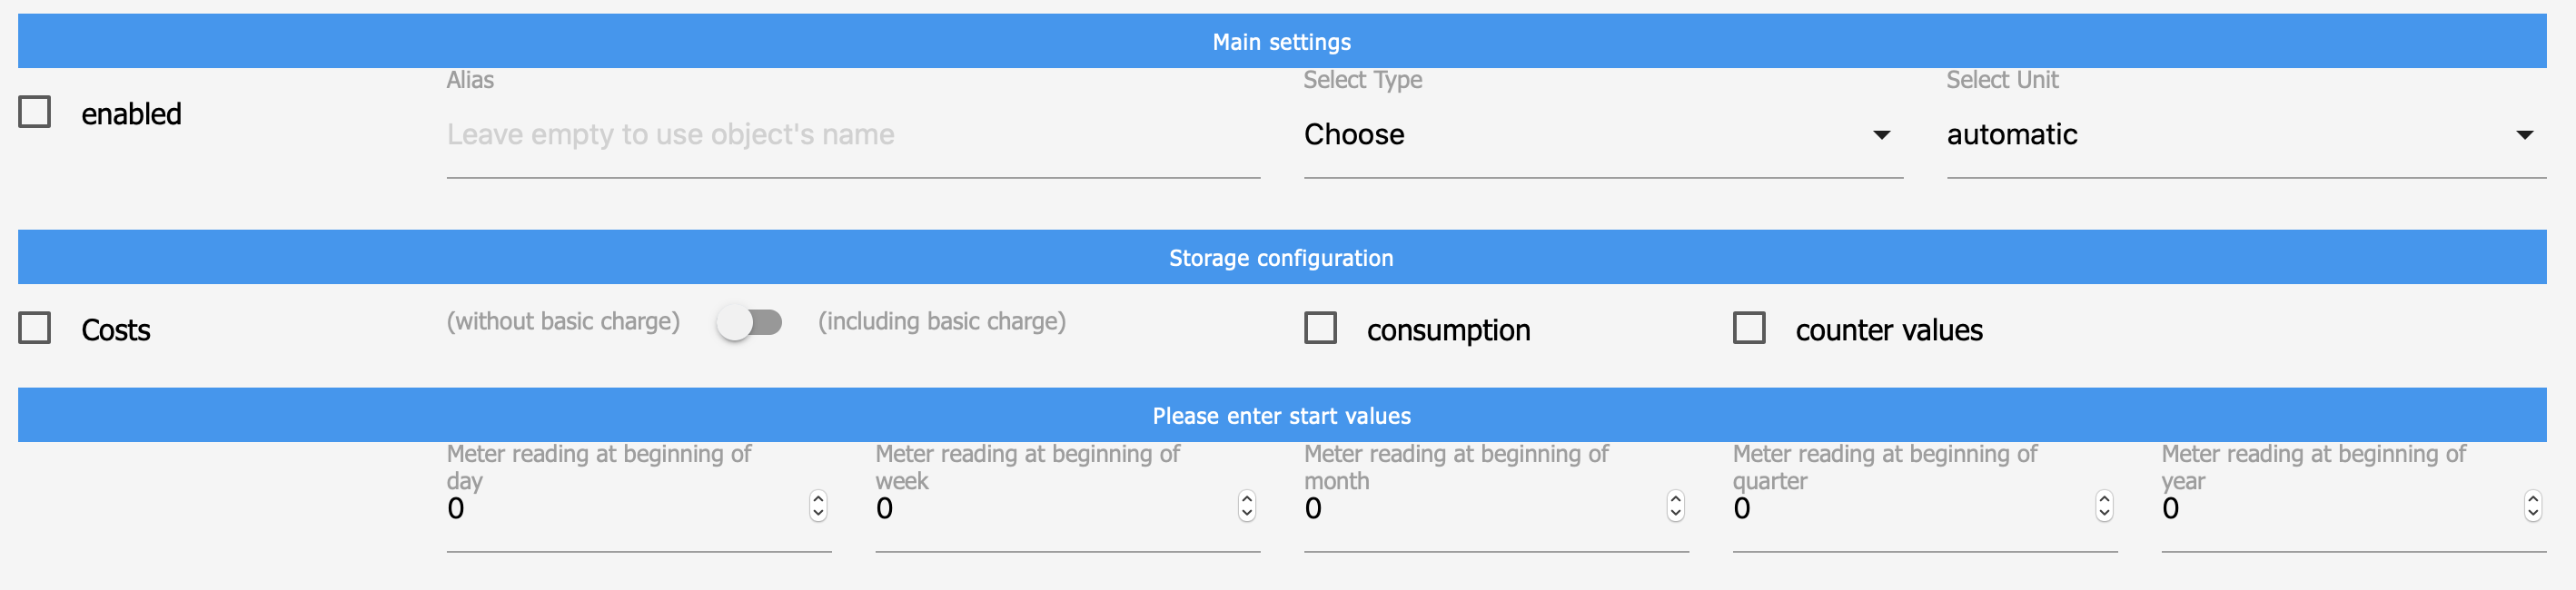Check the counter values checkbox
Image resolution: width=2576 pixels, height=590 pixels.
(1748, 327)
